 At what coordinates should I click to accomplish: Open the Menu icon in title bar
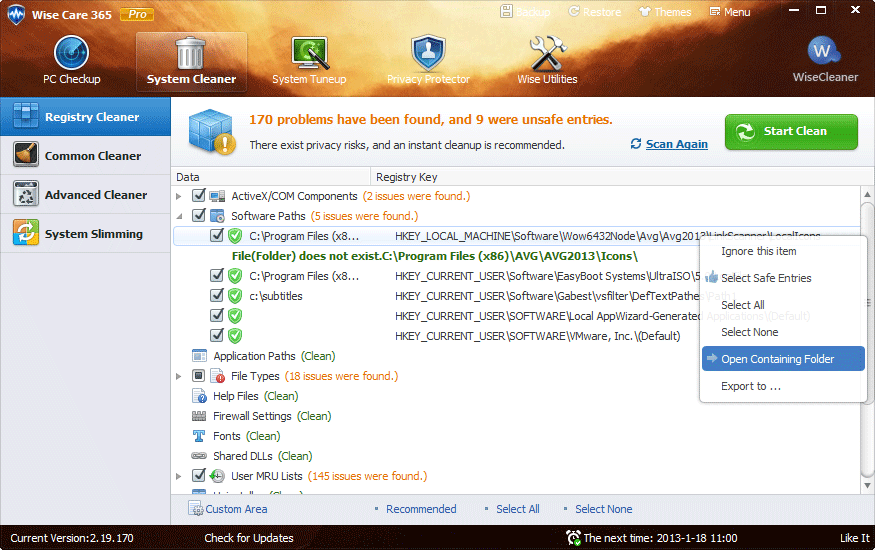[715, 12]
